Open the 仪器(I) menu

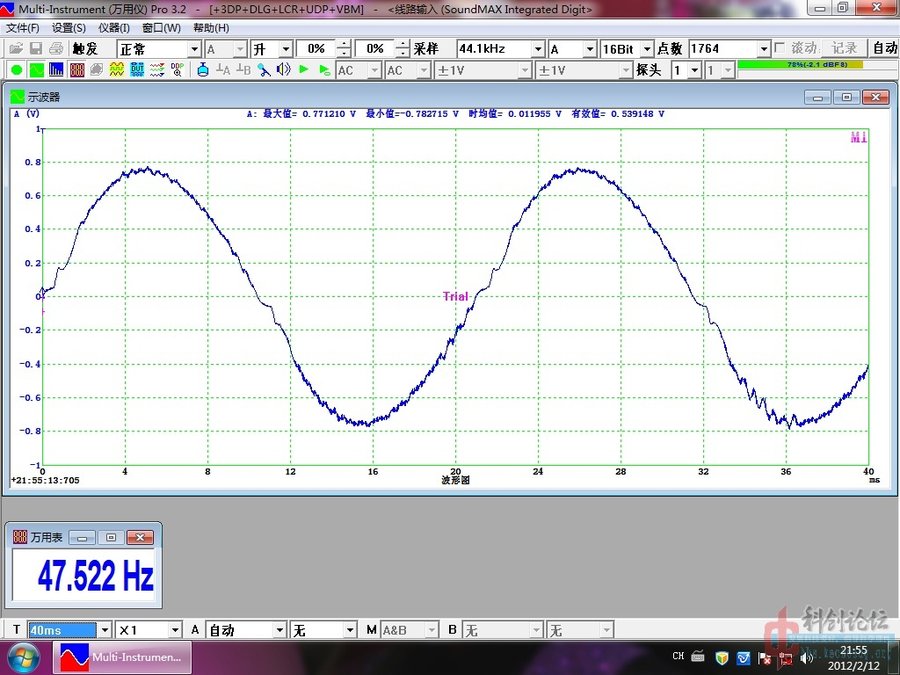pos(114,28)
